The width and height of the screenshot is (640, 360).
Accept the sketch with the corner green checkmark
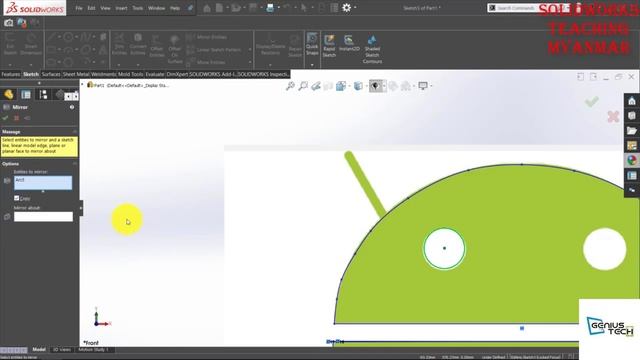coord(591,101)
